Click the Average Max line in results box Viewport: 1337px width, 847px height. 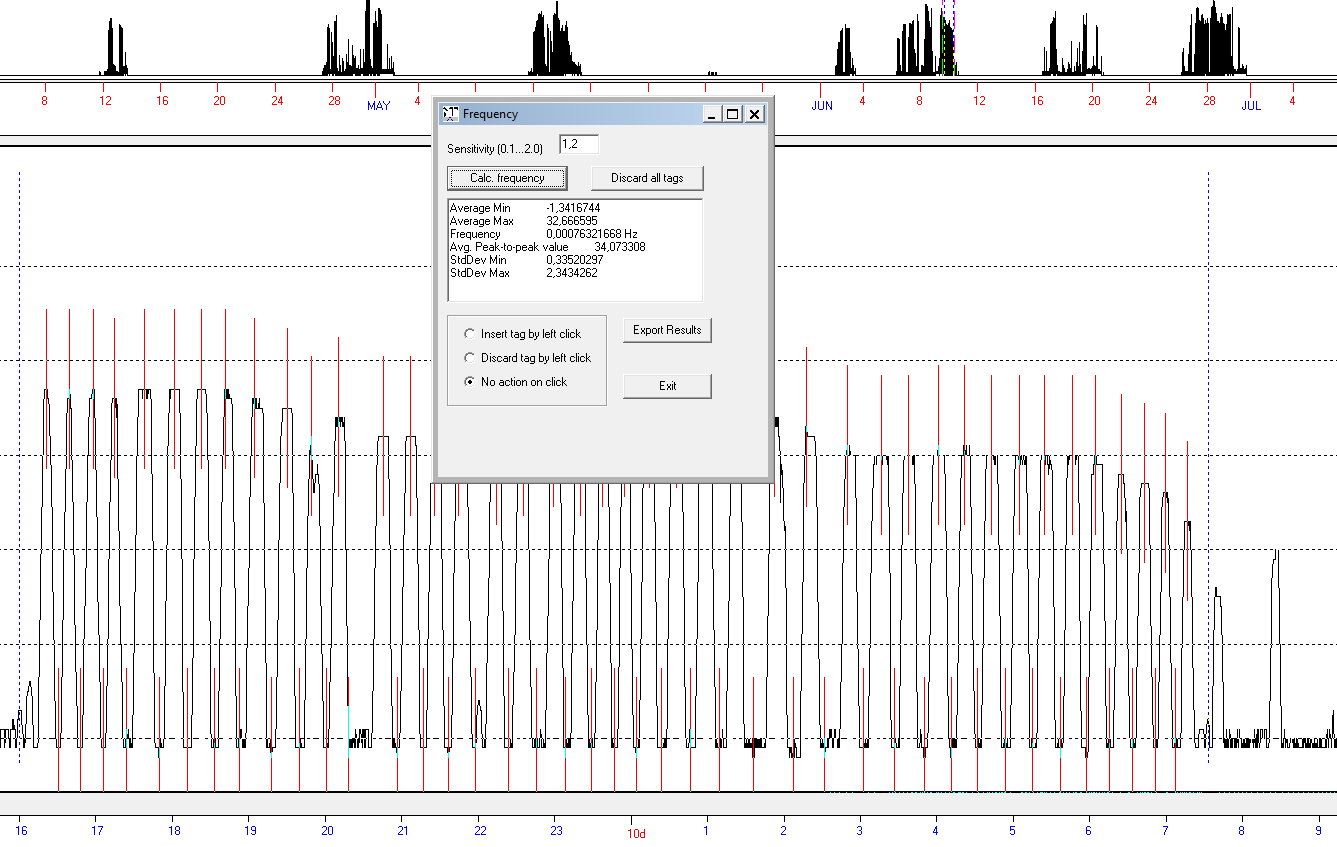524,221
